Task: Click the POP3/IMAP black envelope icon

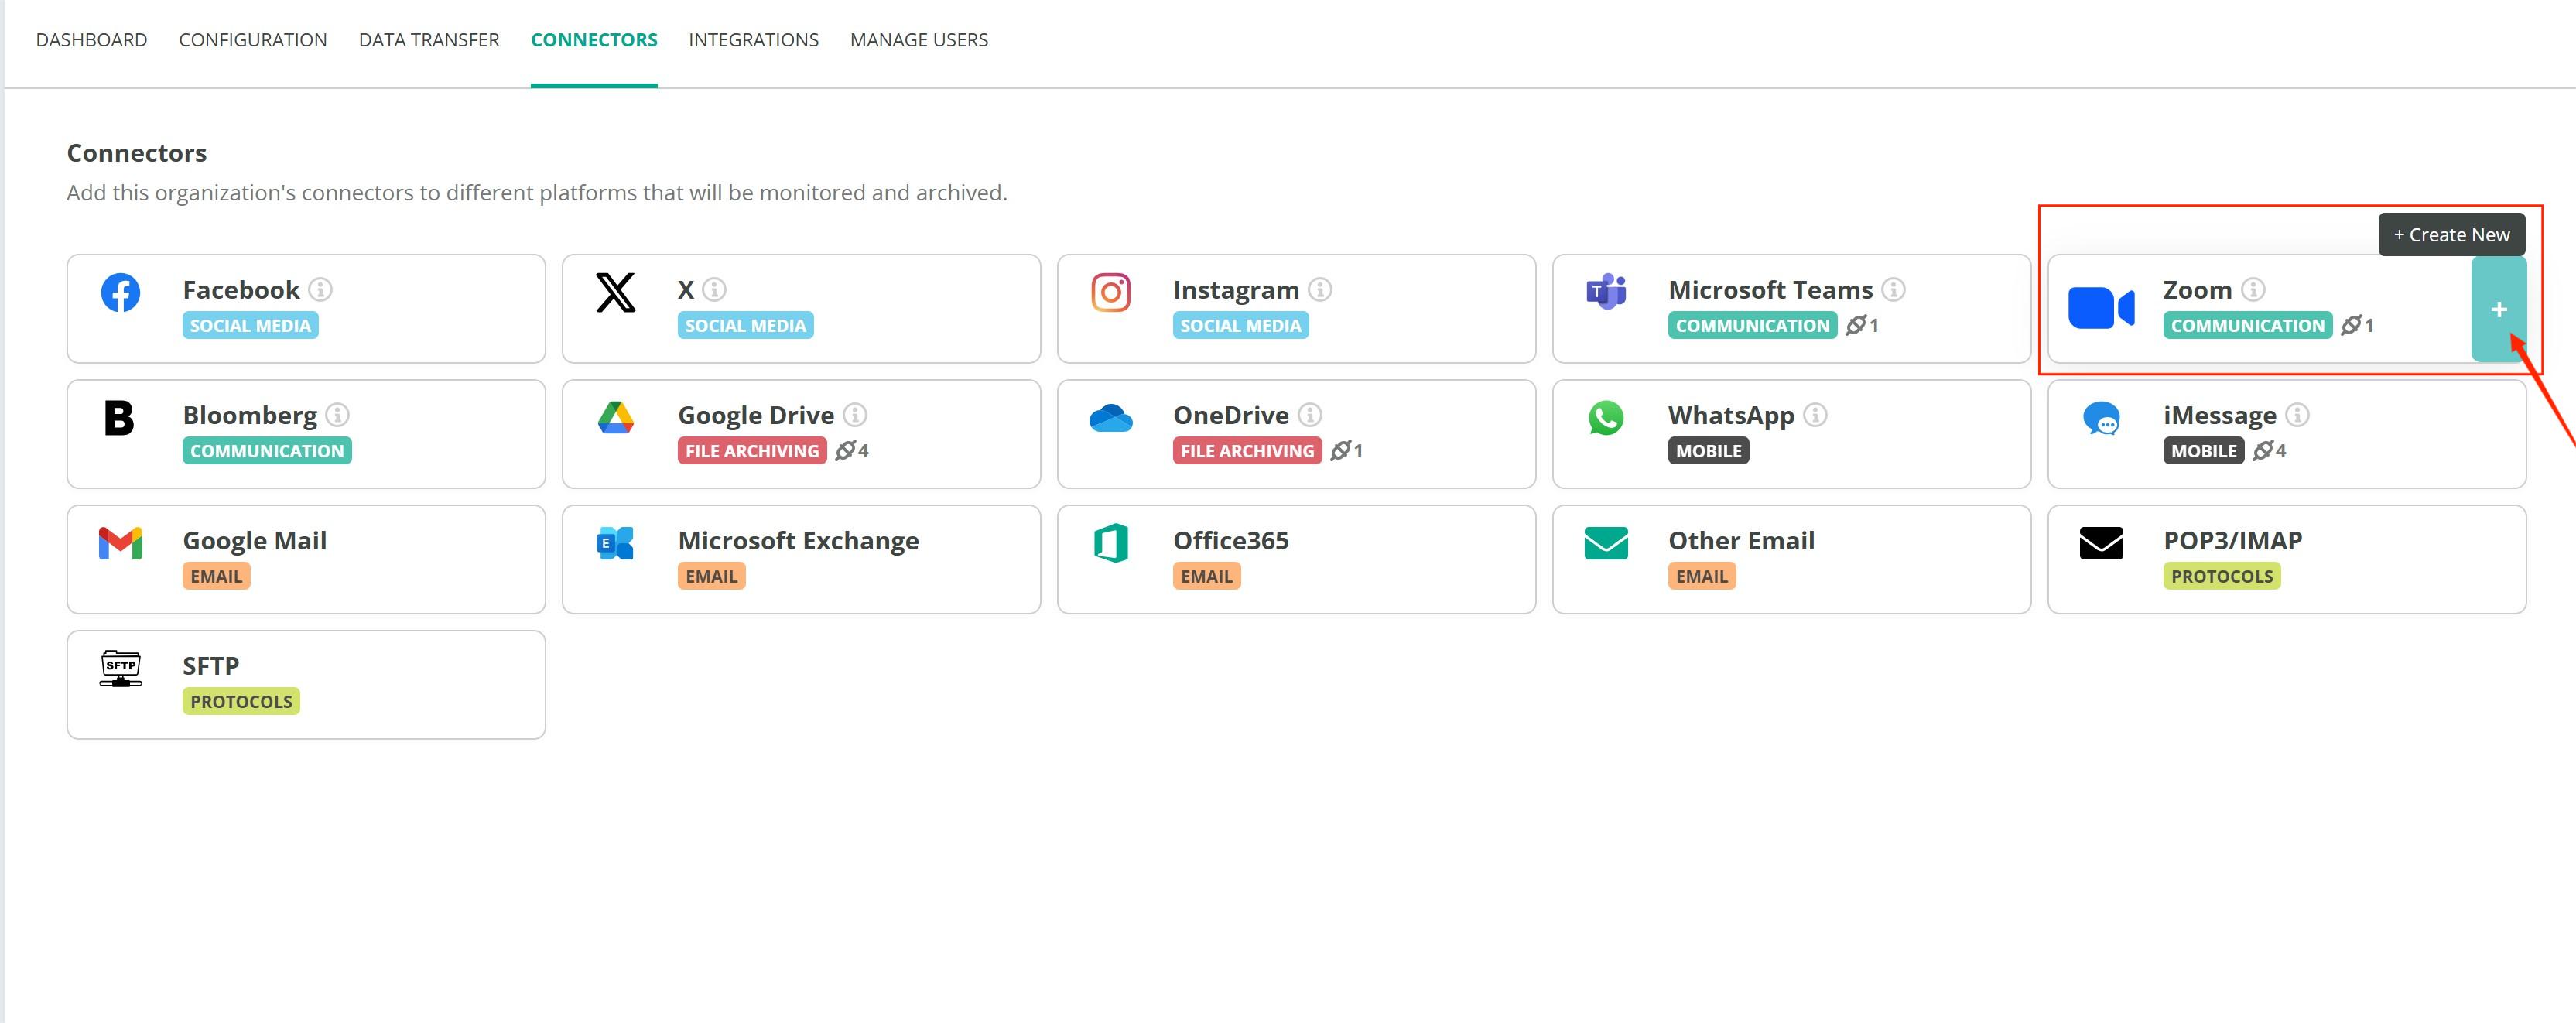Action: 2101,543
